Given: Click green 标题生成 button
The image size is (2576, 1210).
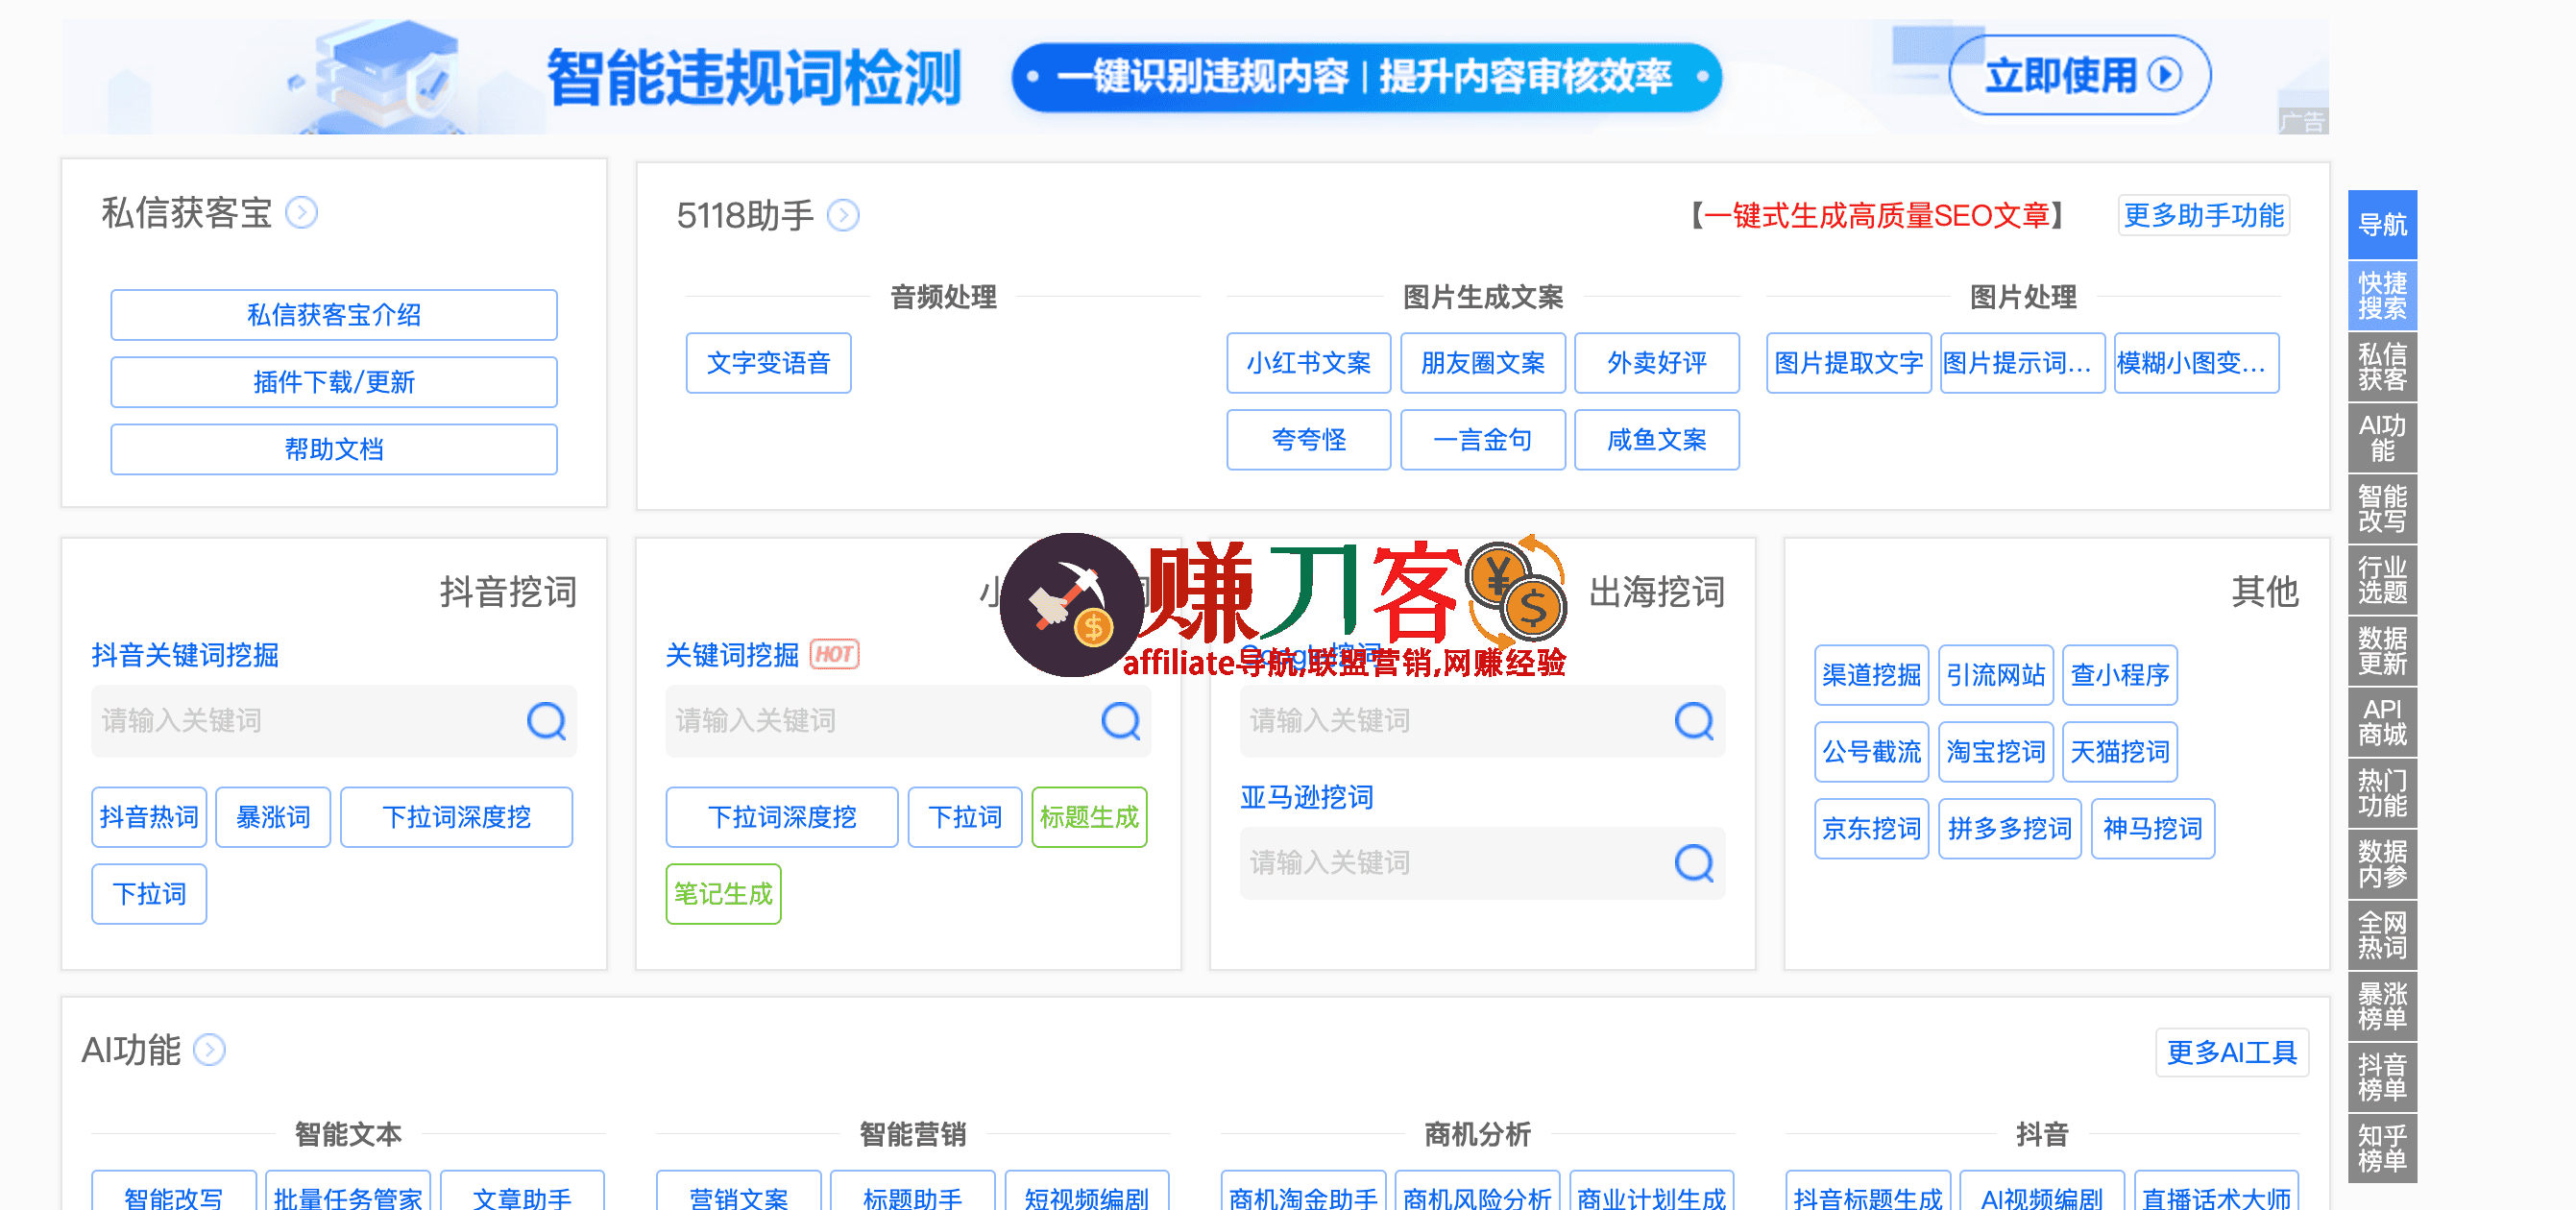Looking at the screenshot, I should click(x=1088, y=817).
